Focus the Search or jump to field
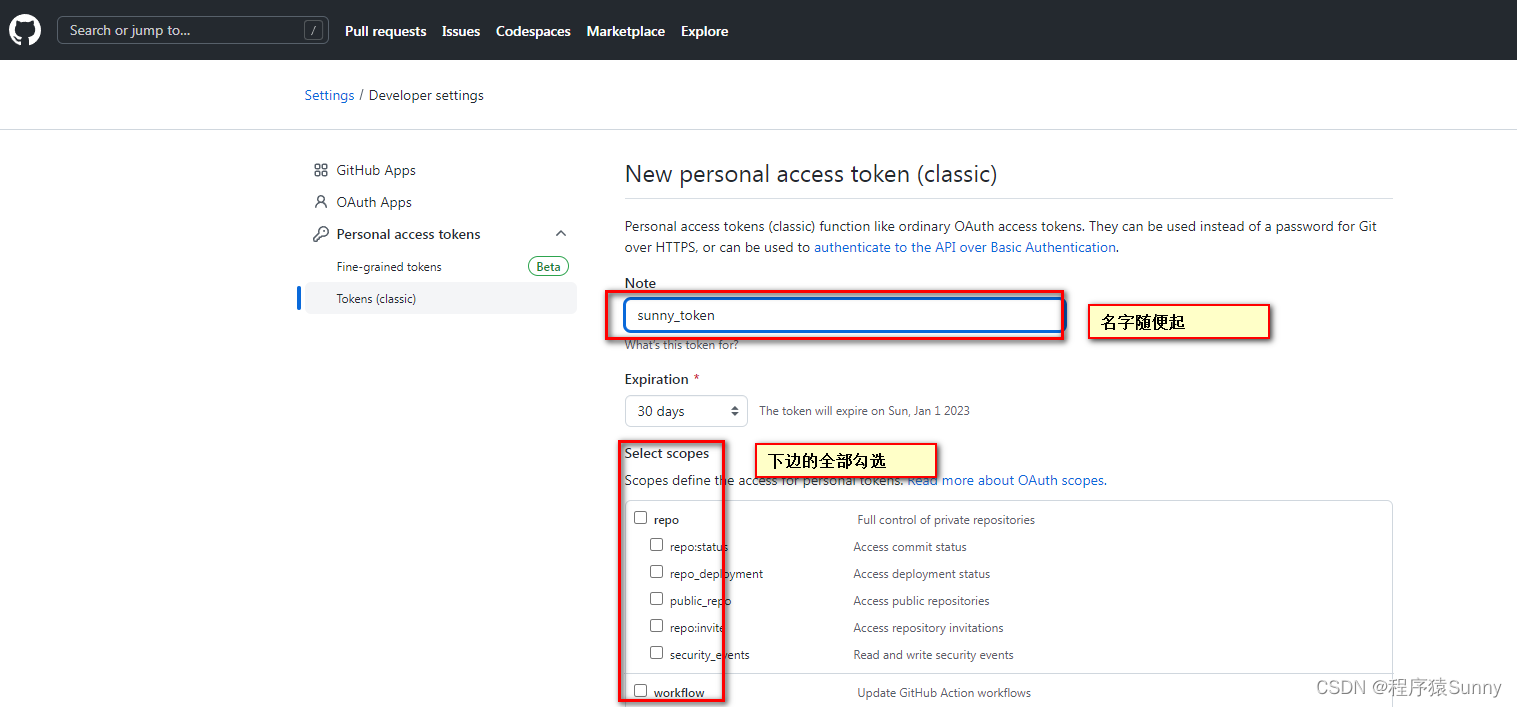This screenshot has height=707, width=1517. (x=193, y=30)
